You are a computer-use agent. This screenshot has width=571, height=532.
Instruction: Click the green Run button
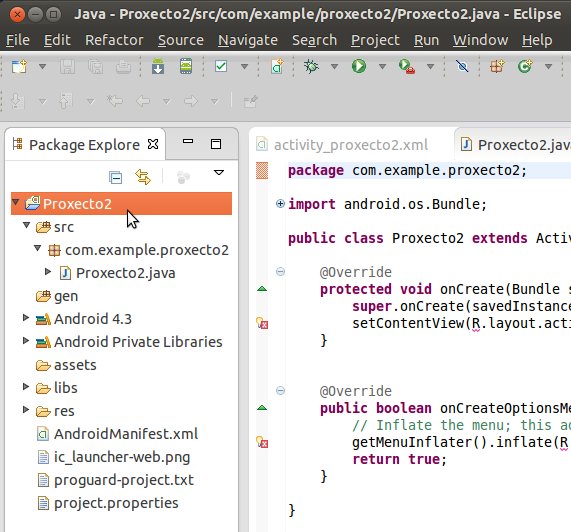(x=359, y=66)
